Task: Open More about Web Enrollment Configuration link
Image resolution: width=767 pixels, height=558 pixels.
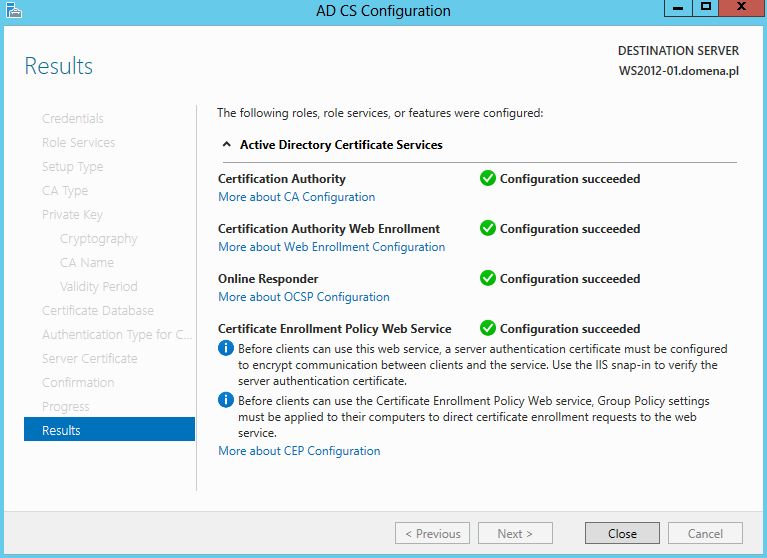Action: point(332,247)
